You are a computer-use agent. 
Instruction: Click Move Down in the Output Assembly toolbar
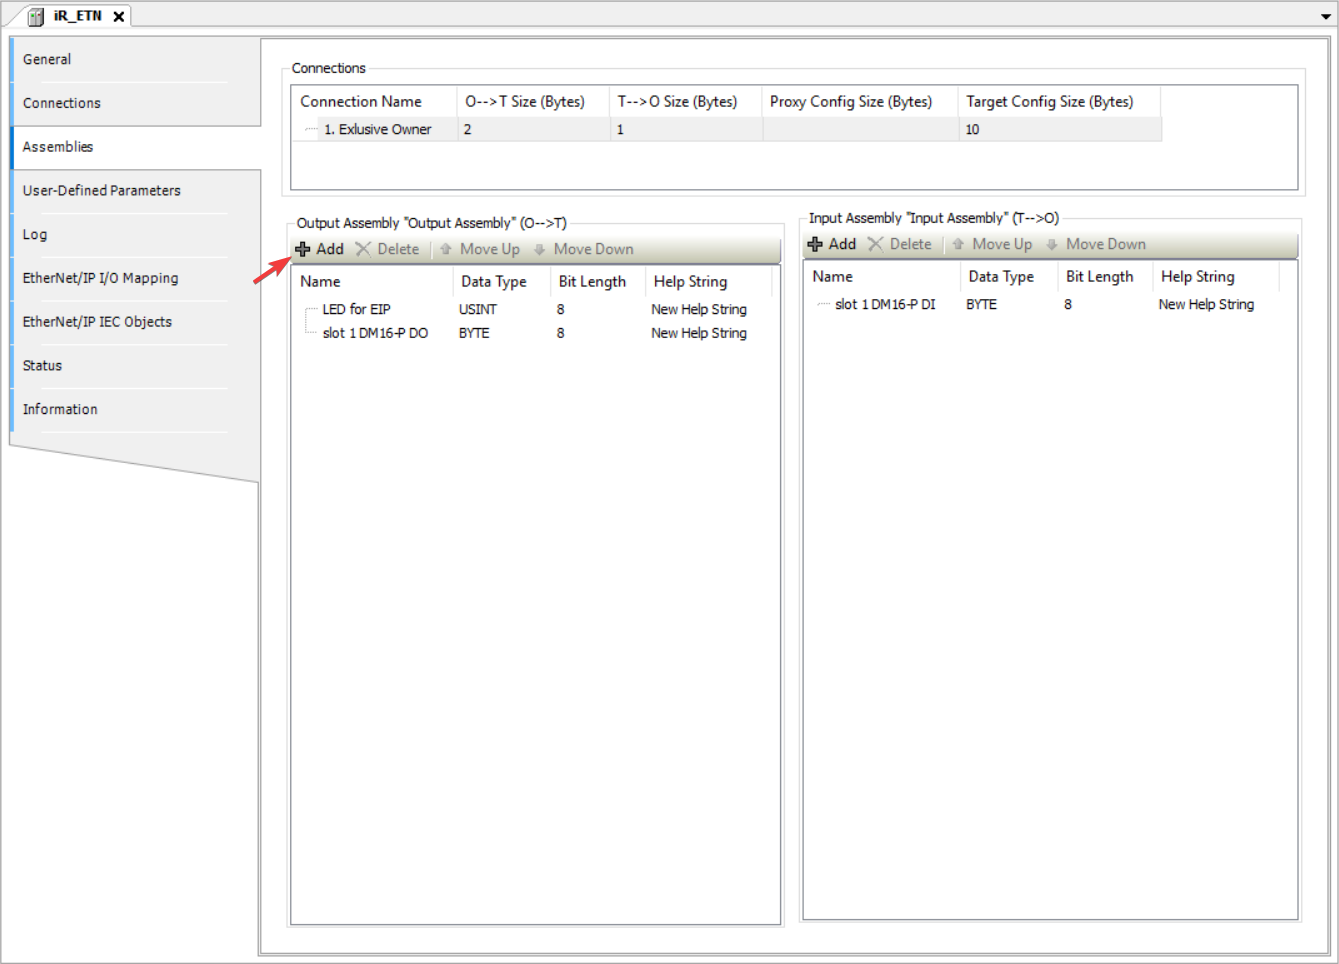click(584, 249)
